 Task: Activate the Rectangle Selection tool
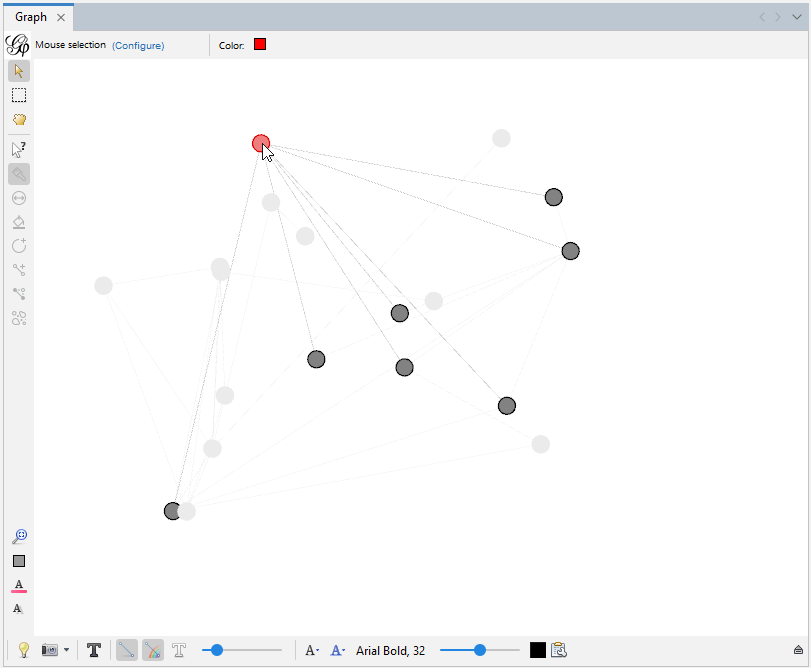tap(18, 95)
